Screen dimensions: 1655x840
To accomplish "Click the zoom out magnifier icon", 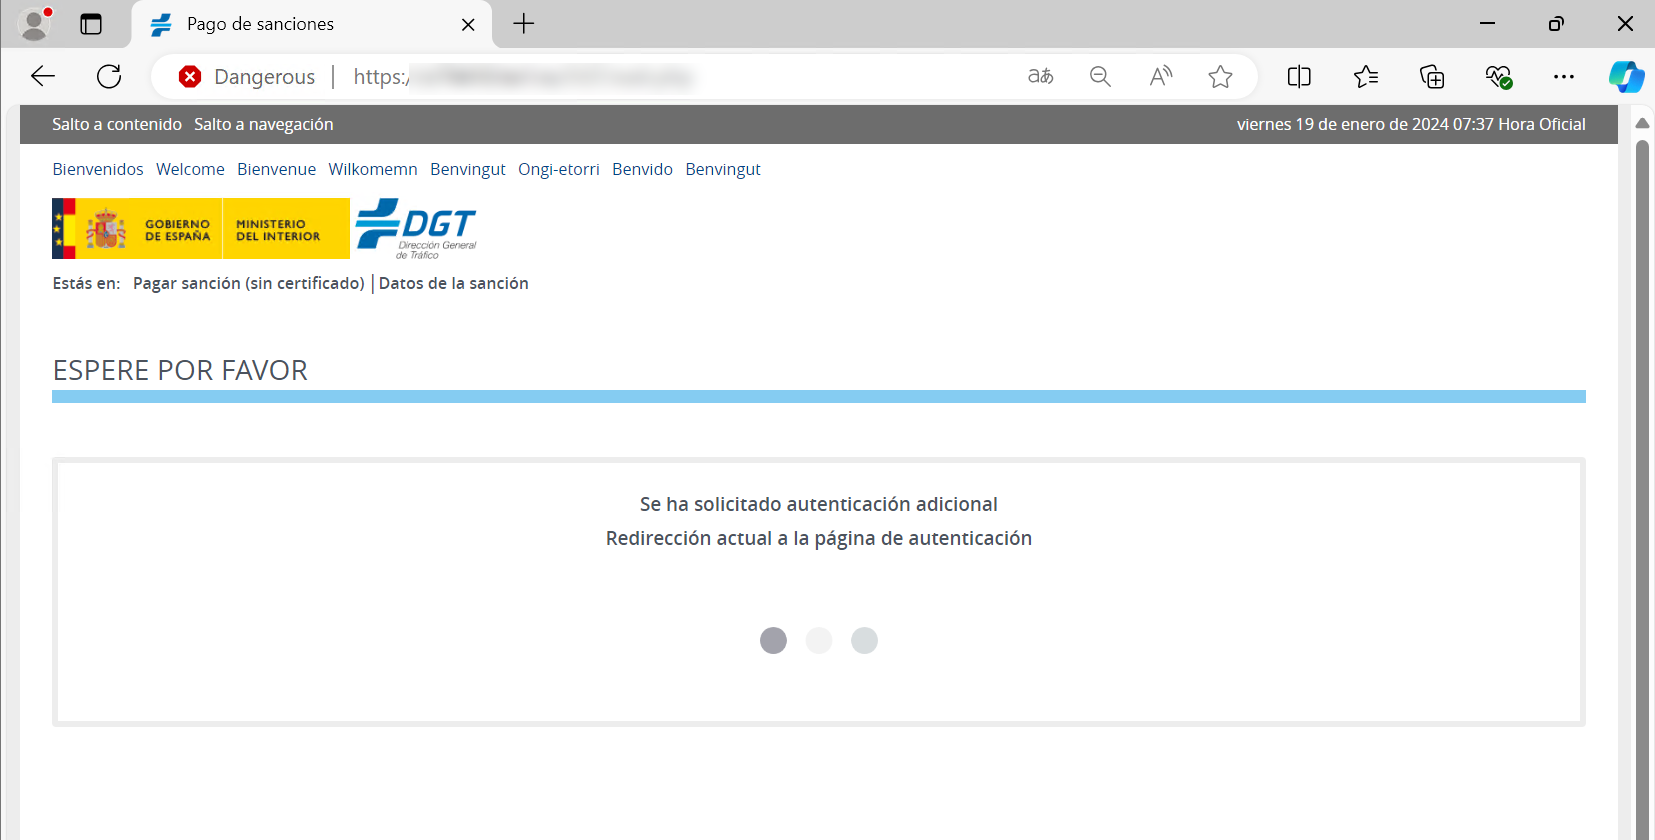I will [1100, 77].
